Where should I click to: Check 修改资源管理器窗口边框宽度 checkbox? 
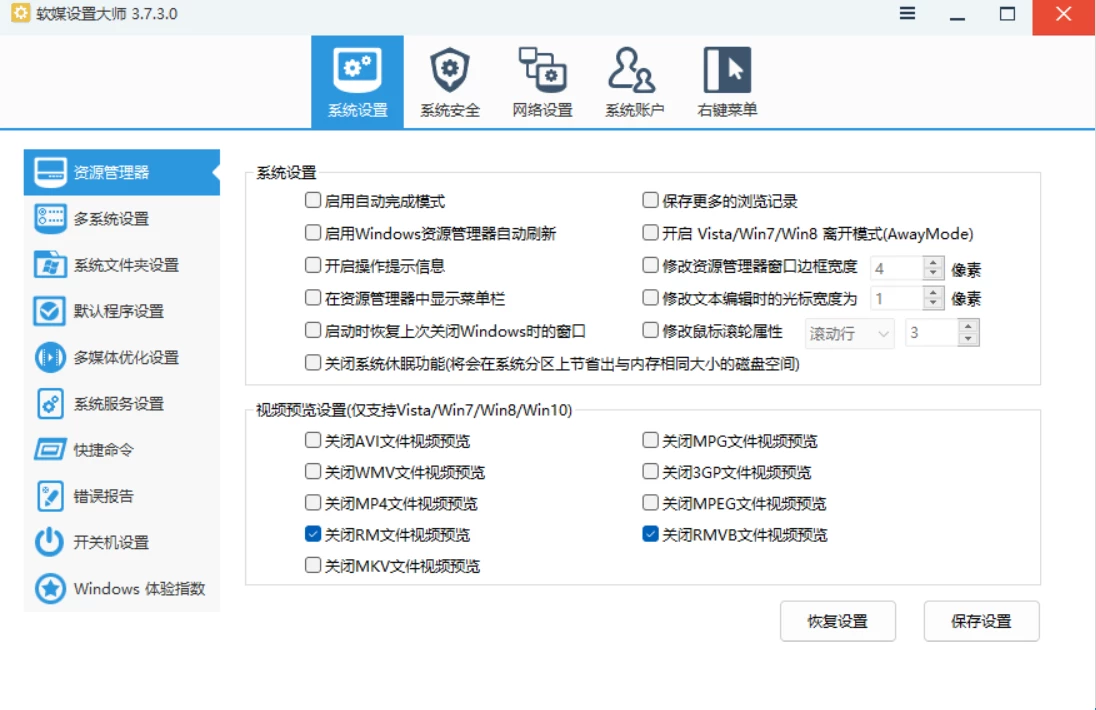[650, 266]
